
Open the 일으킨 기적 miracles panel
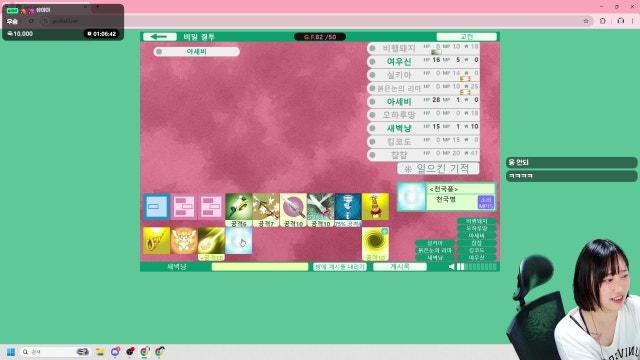[438, 168]
